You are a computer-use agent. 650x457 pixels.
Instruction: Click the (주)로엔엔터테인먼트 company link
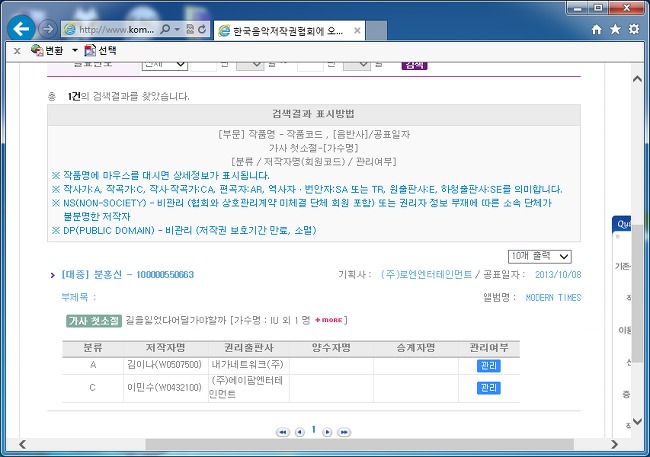426,275
